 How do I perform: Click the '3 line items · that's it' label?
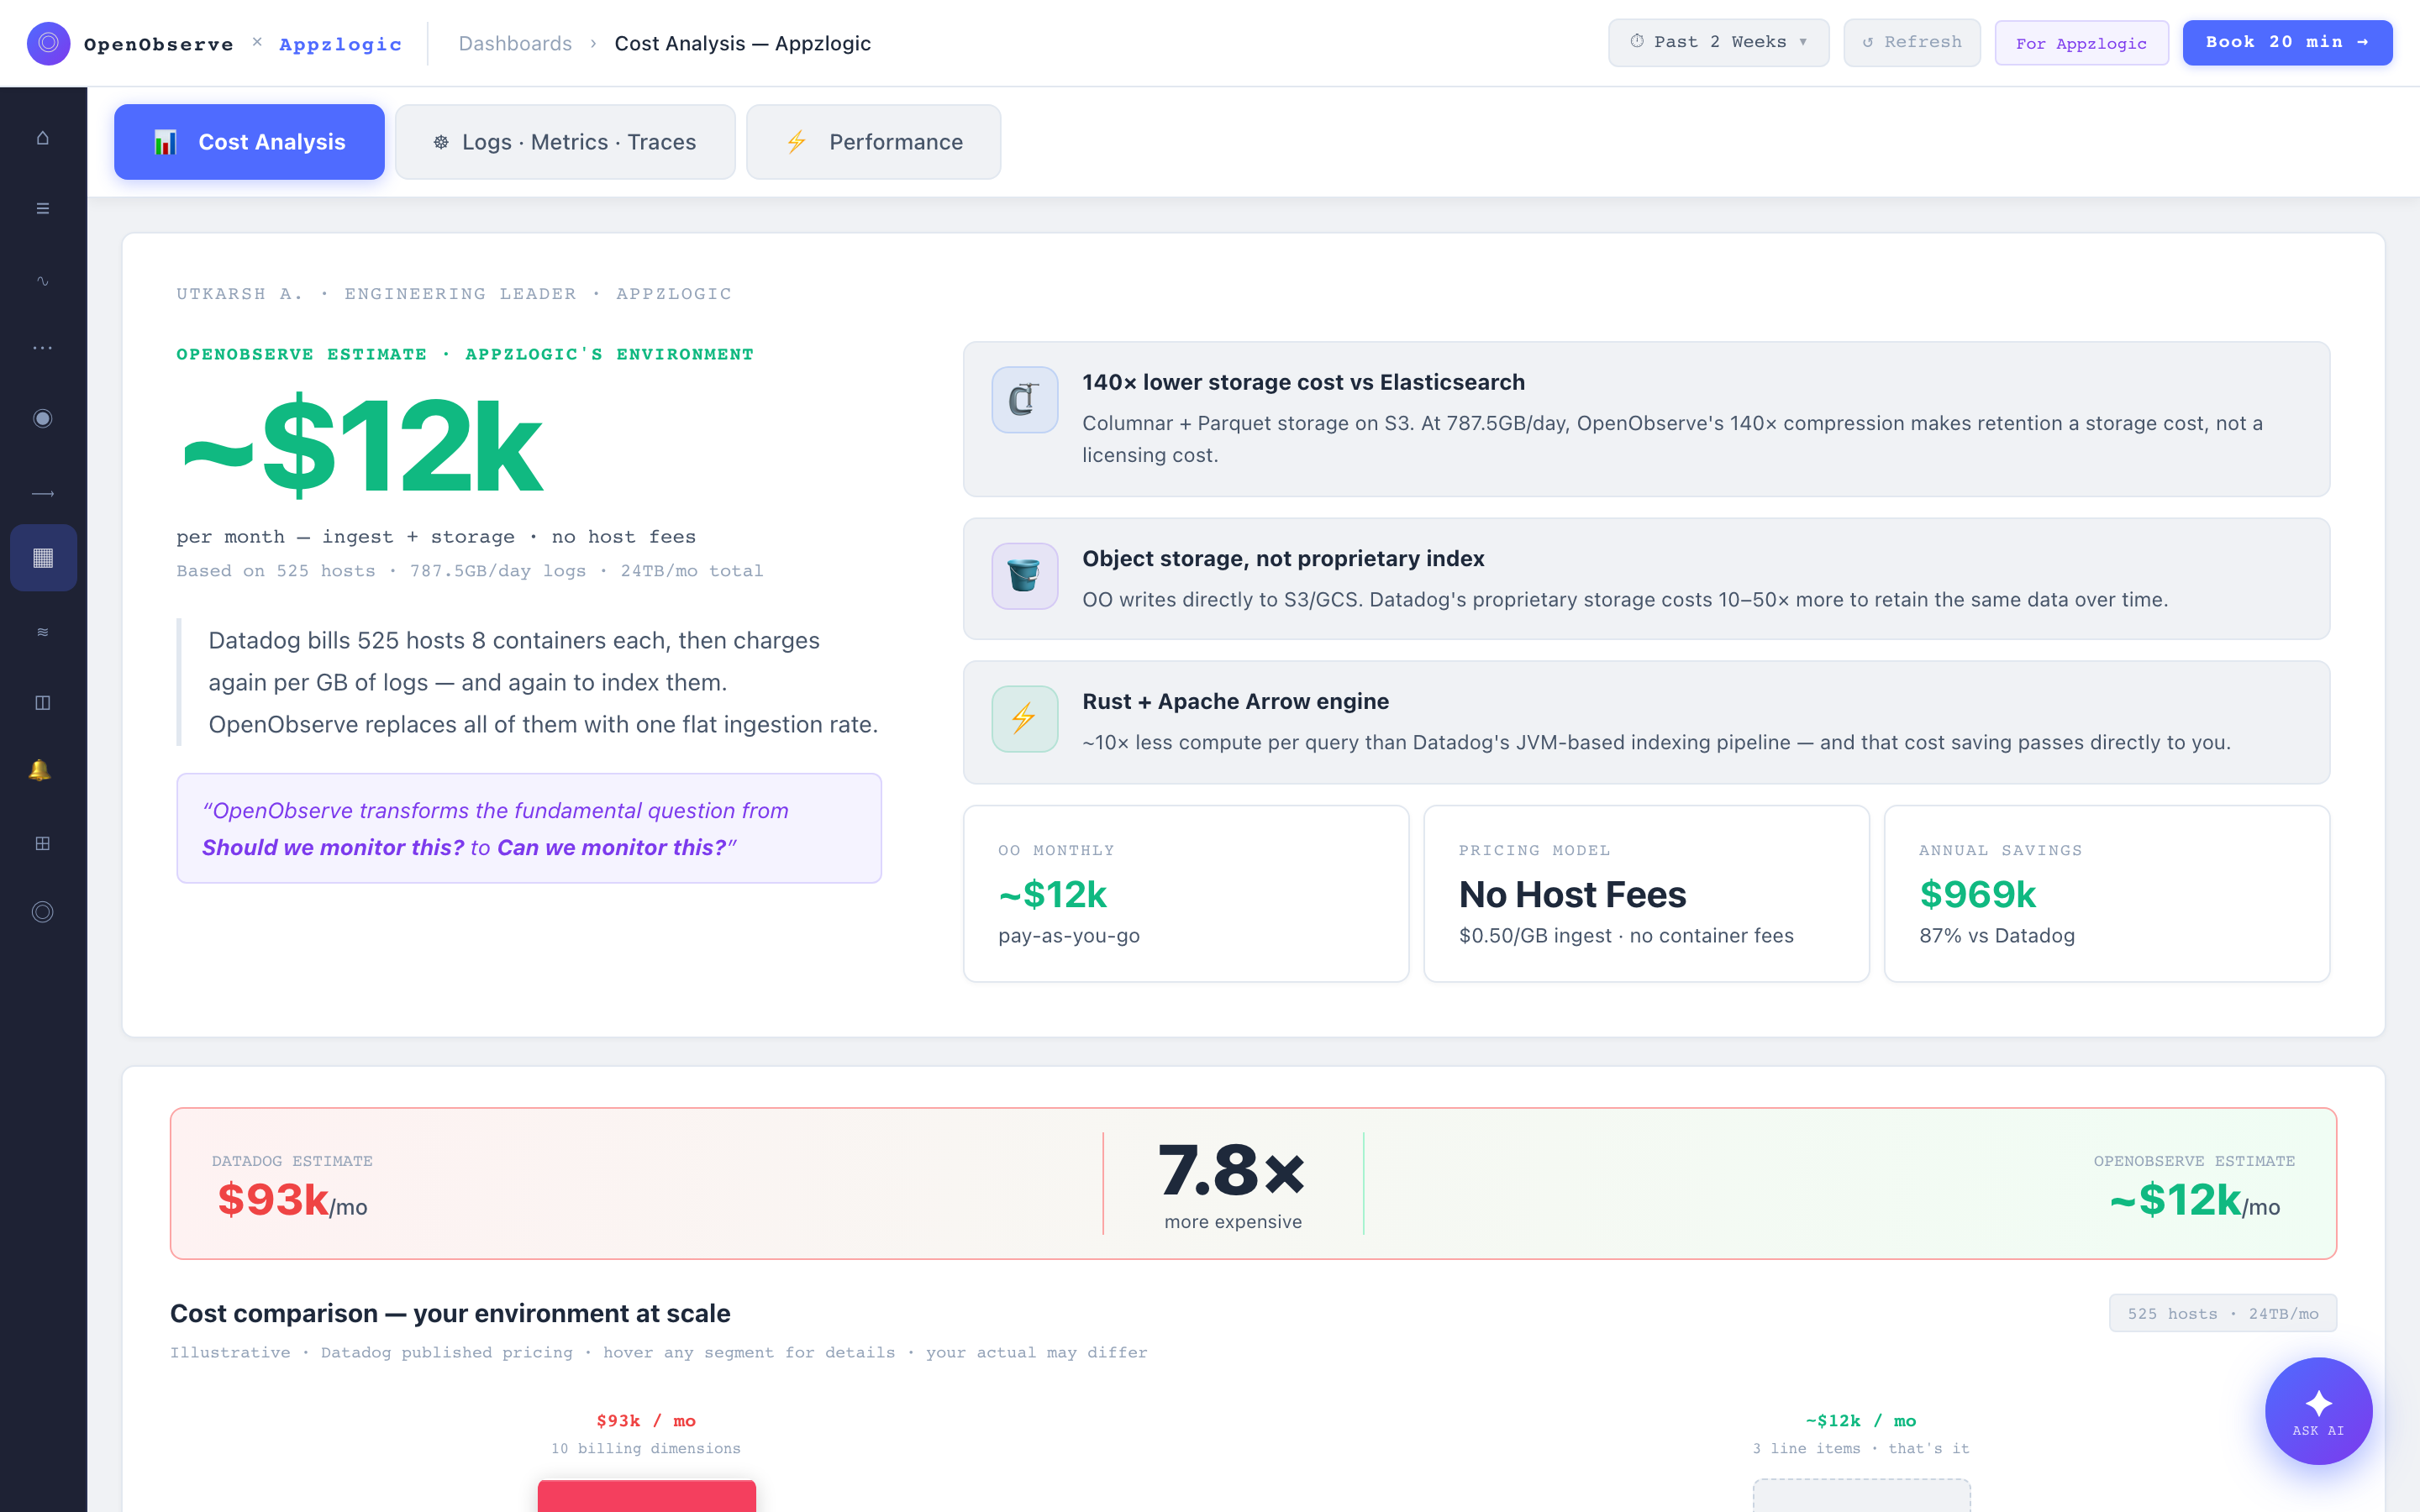[x=1861, y=1448]
